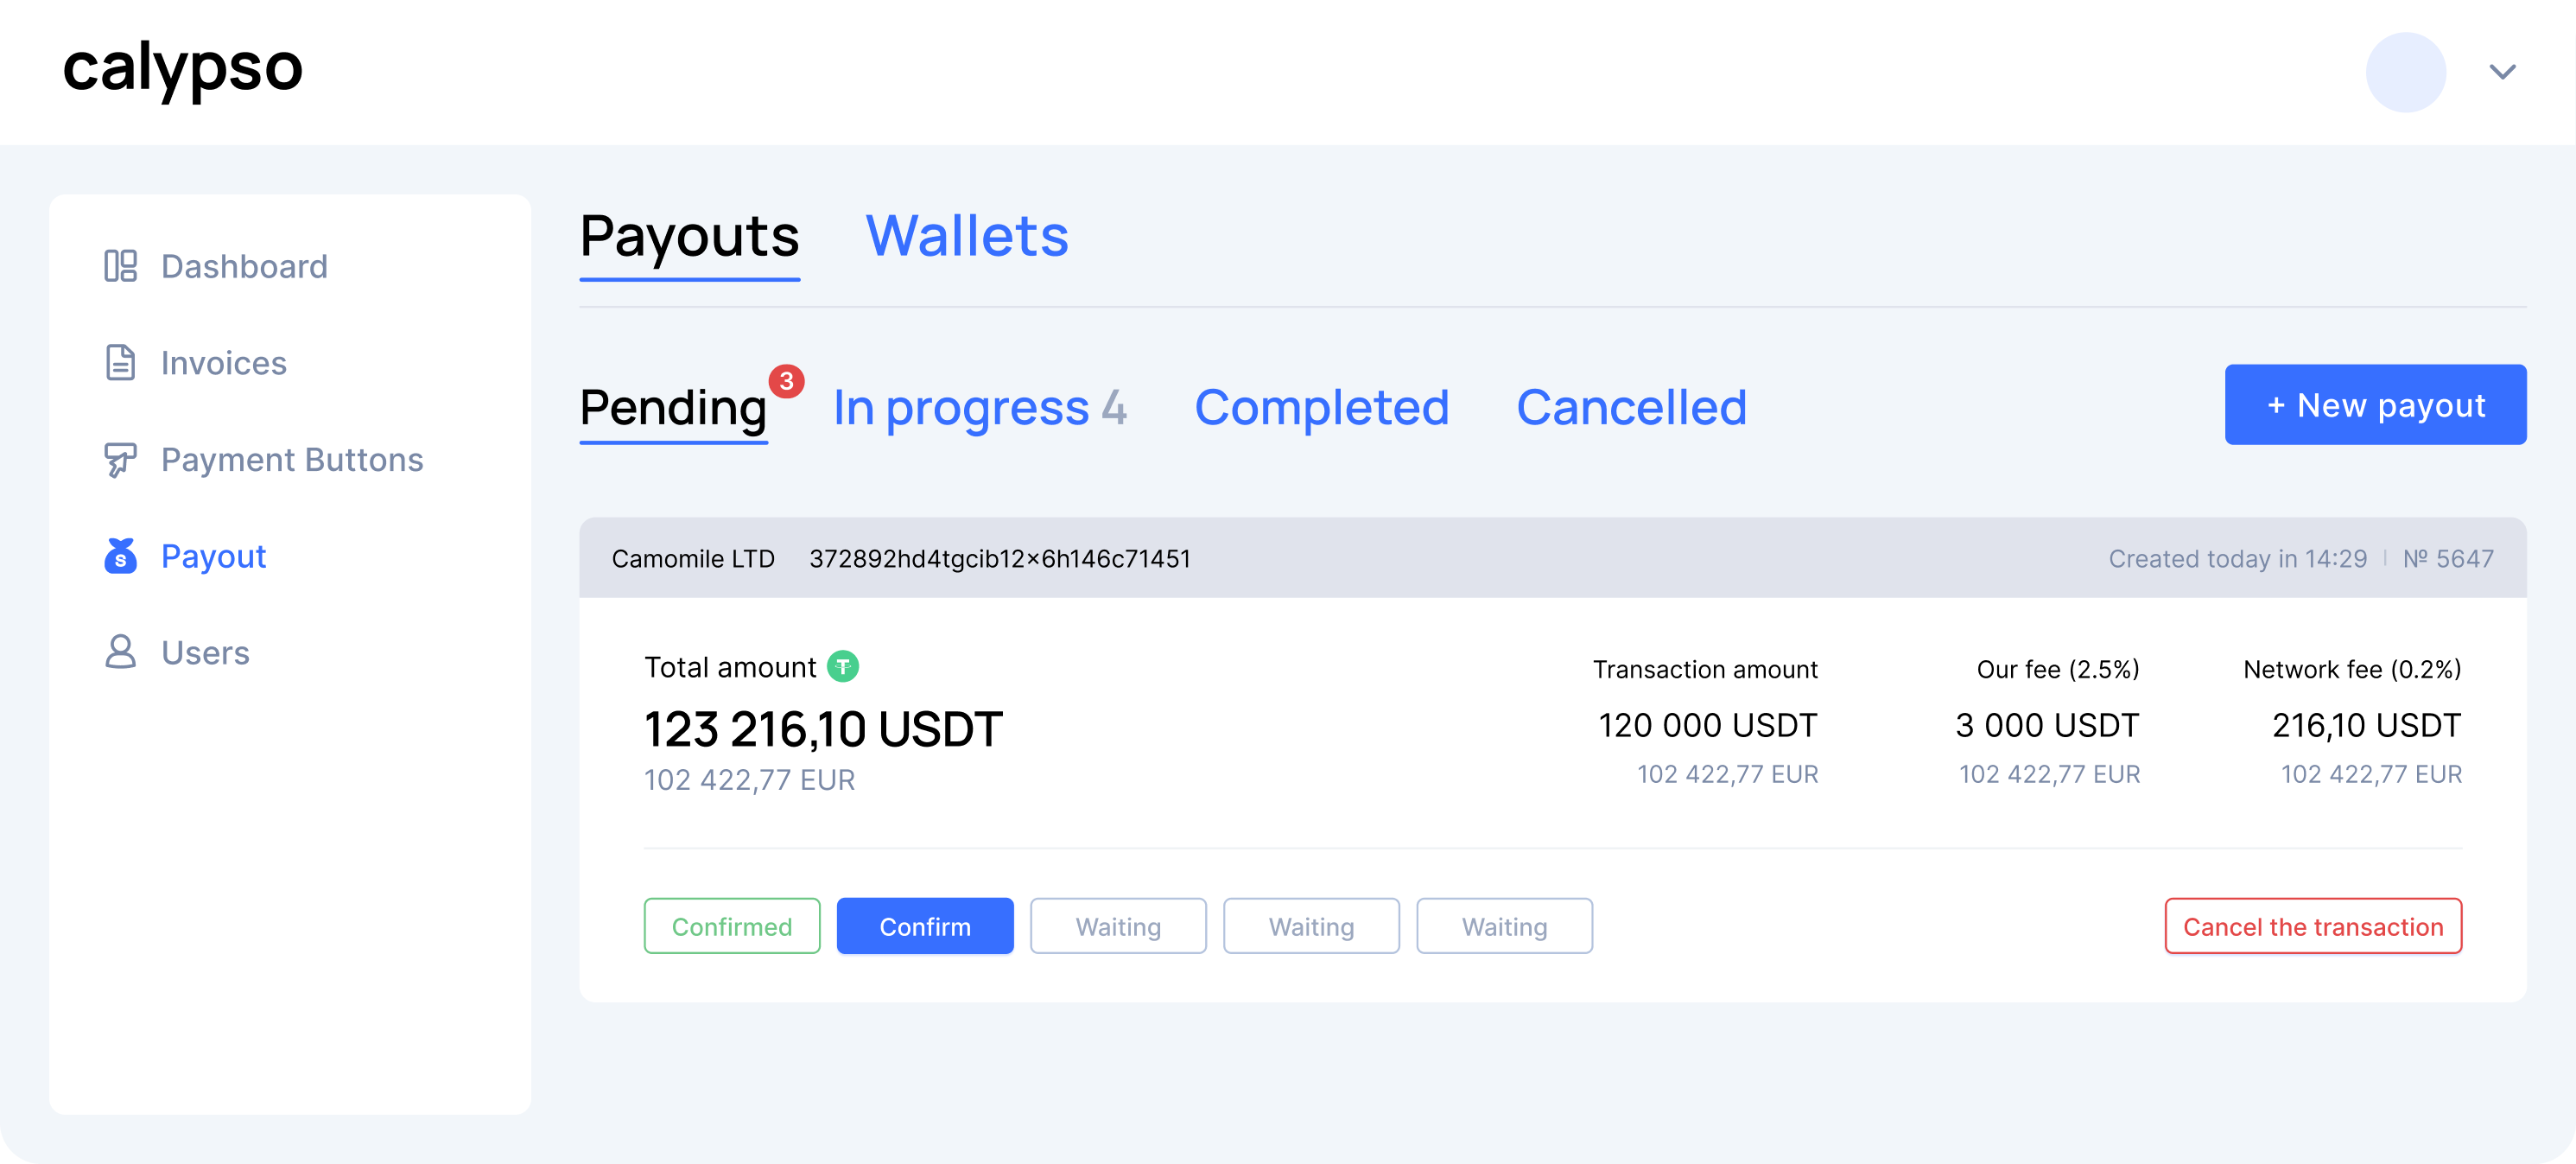
Task: Click the calypso logo
Action: (183, 68)
